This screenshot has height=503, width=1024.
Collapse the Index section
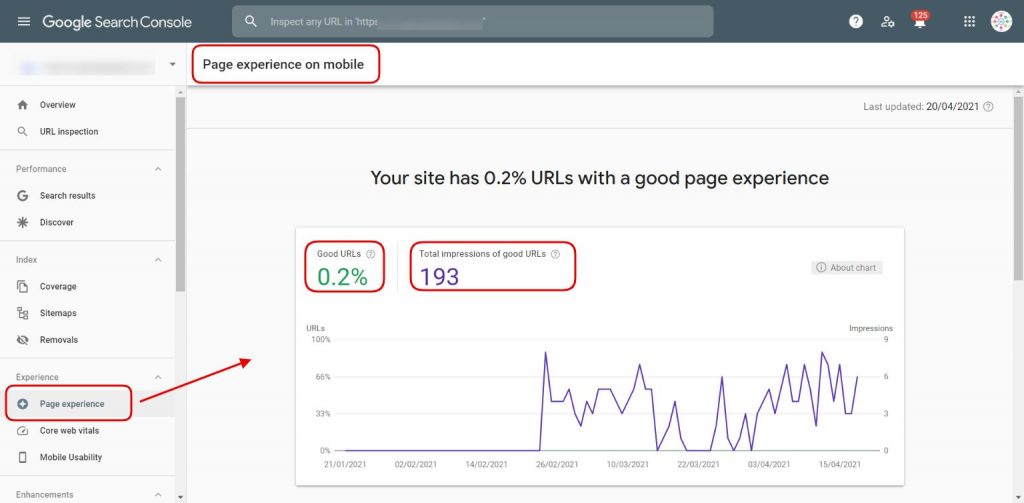[x=157, y=260]
